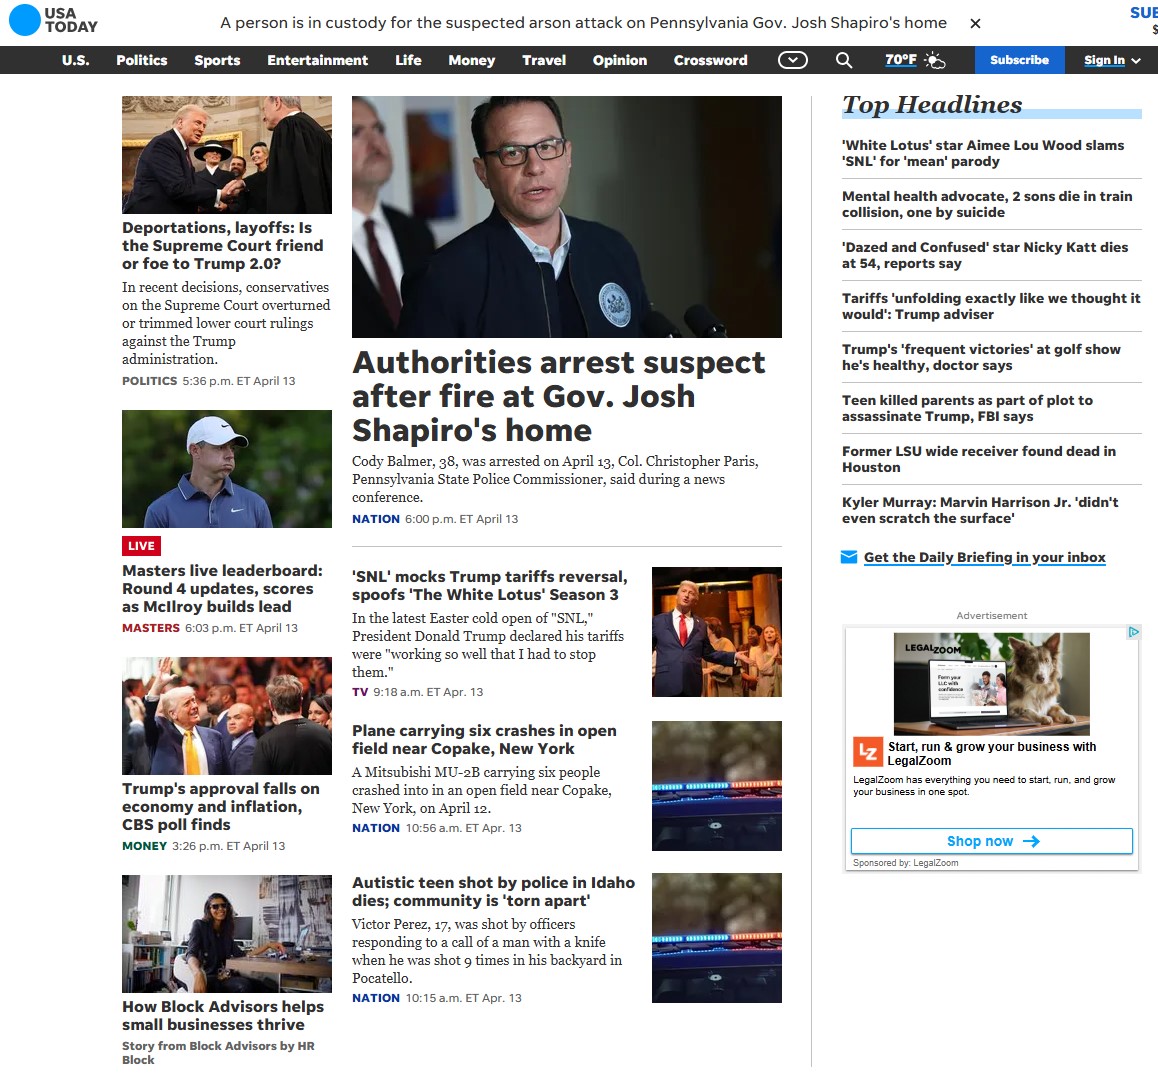Navigate to Sports
This screenshot has width=1158, height=1082.
click(x=217, y=60)
